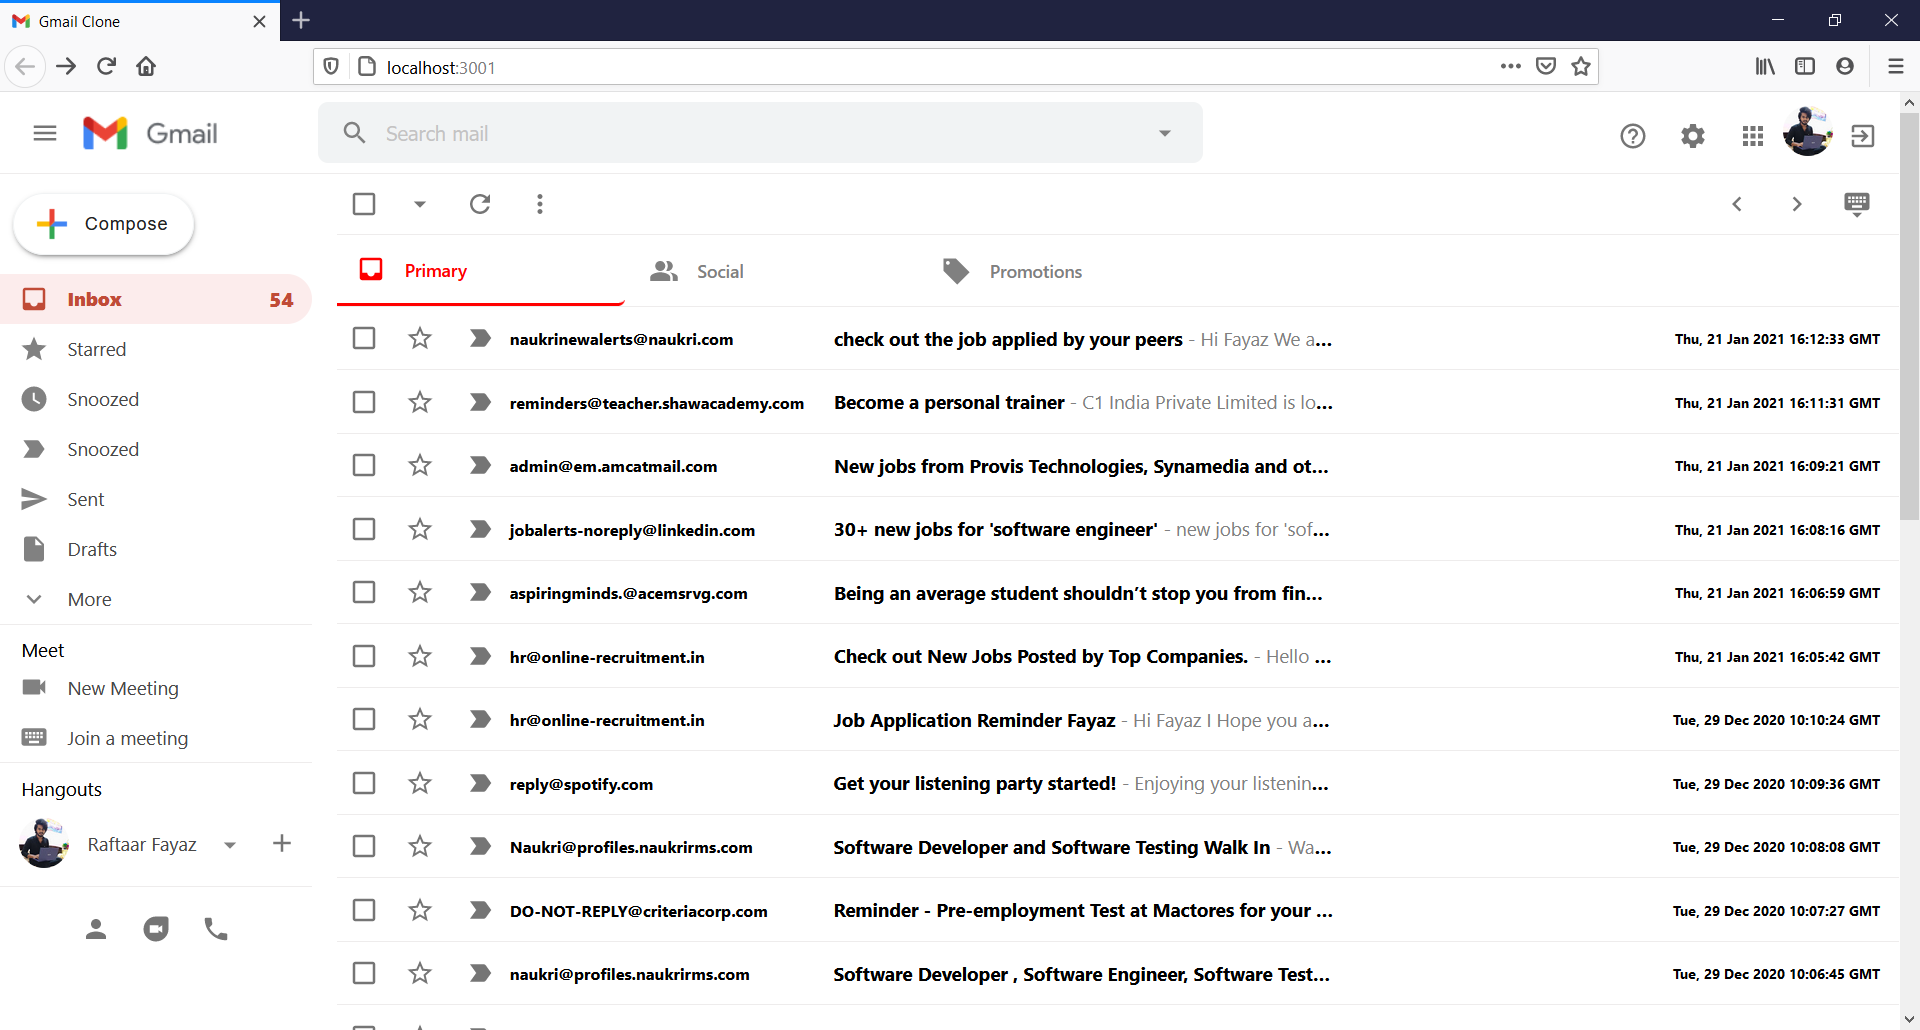Open Raftaar Fayaz hangouts status dropdown

coord(230,845)
